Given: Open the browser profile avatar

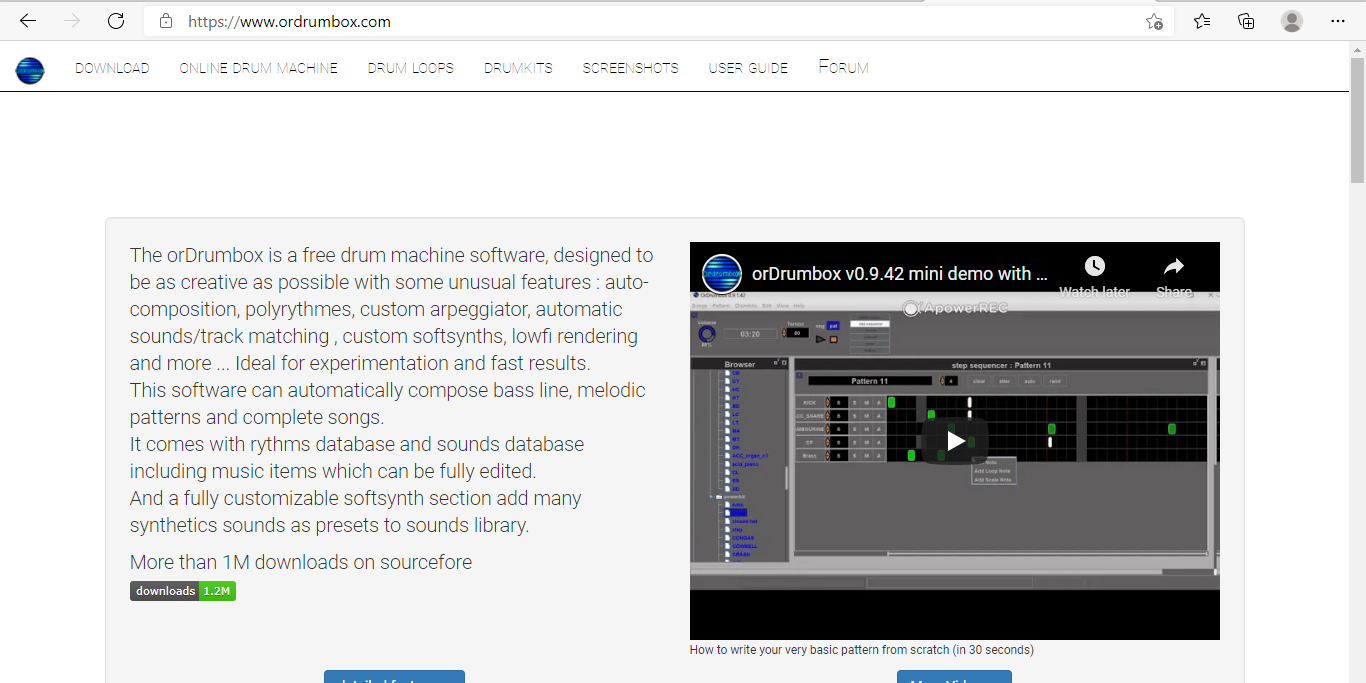Looking at the screenshot, I should (1292, 21).
